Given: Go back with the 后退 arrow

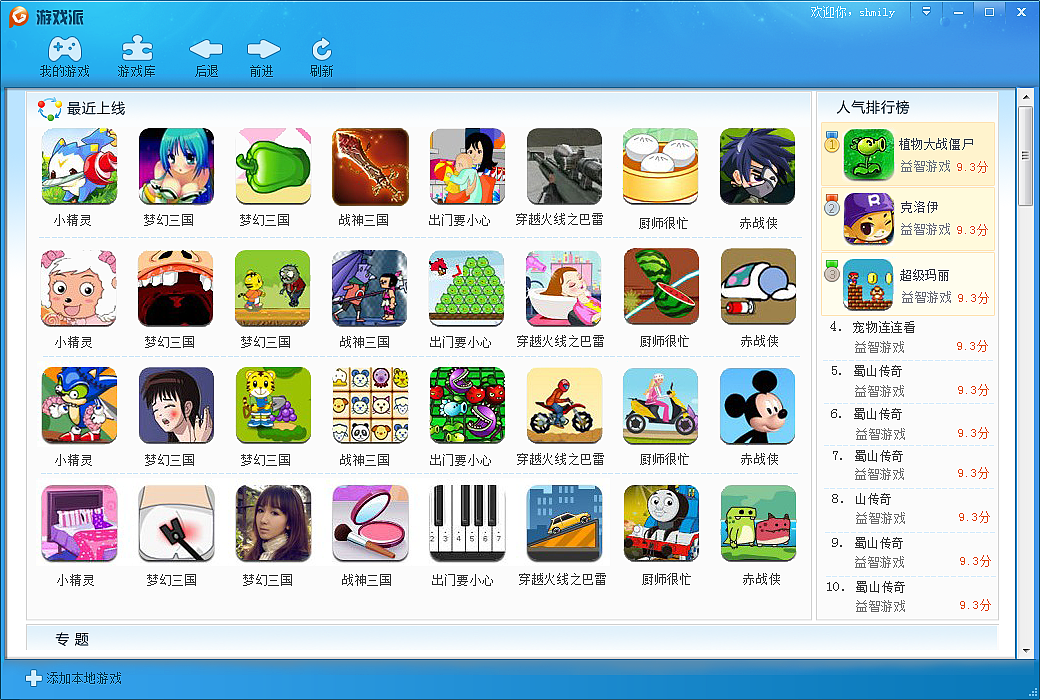Looking at the screenshot, I should [x=206, y=57].
